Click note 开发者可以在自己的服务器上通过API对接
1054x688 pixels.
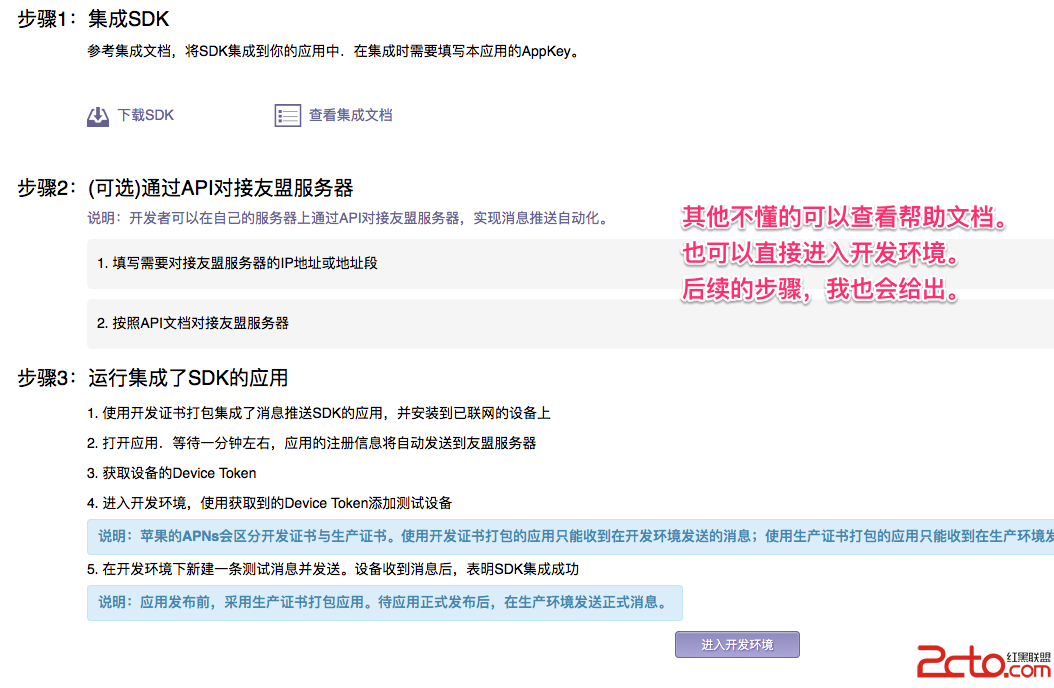(x=348, y=218)
